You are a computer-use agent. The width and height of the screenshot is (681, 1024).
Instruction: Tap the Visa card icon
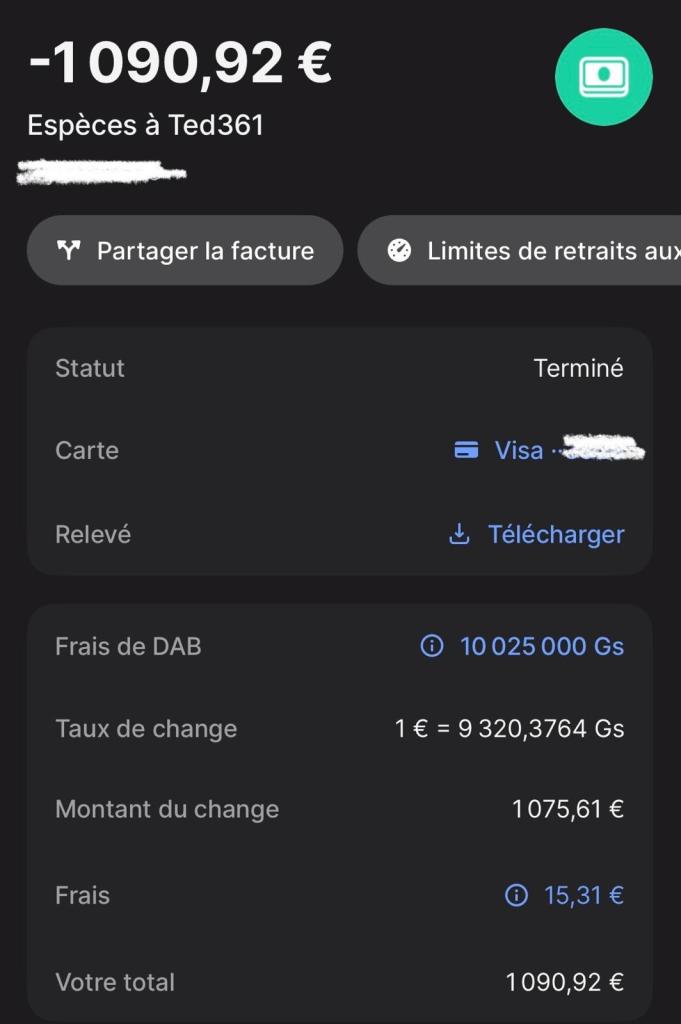466,450
